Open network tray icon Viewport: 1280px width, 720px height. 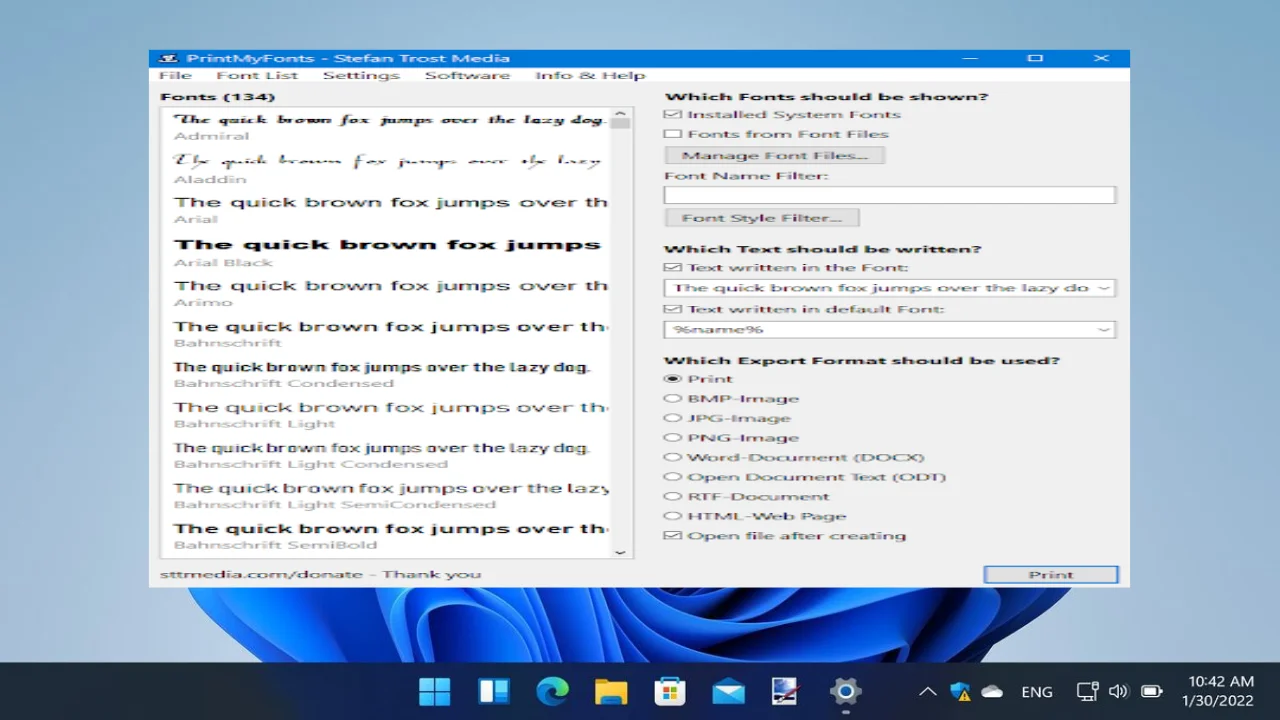(1087, 691)
